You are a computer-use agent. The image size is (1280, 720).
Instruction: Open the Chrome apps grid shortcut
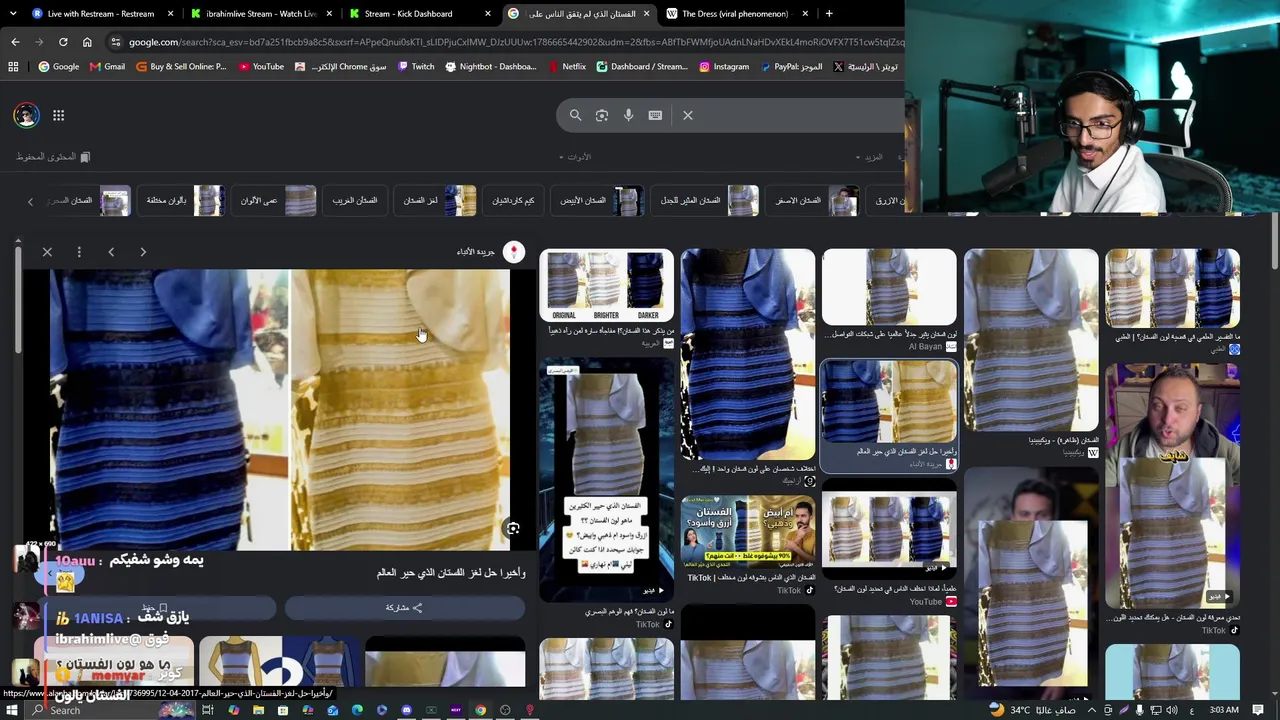point(13,67)
